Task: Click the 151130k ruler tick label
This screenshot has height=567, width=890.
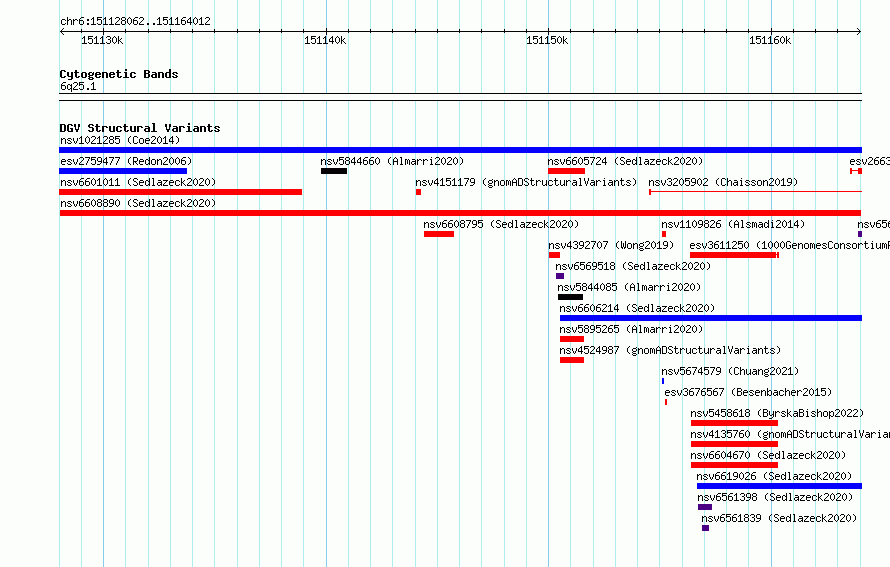Action: click(x=102, y=40)
